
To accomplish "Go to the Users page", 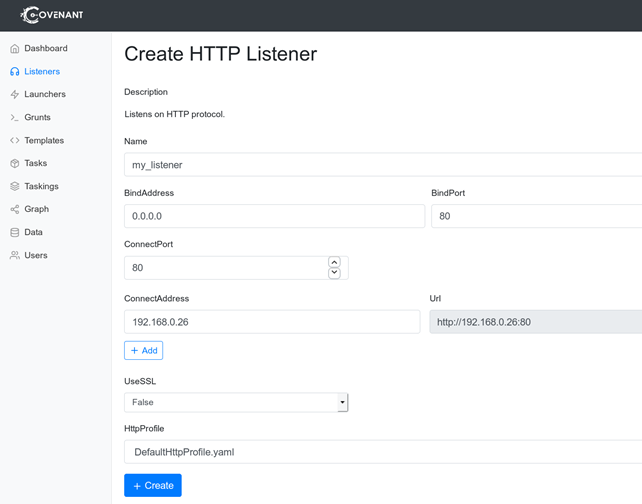I will 35,255.
